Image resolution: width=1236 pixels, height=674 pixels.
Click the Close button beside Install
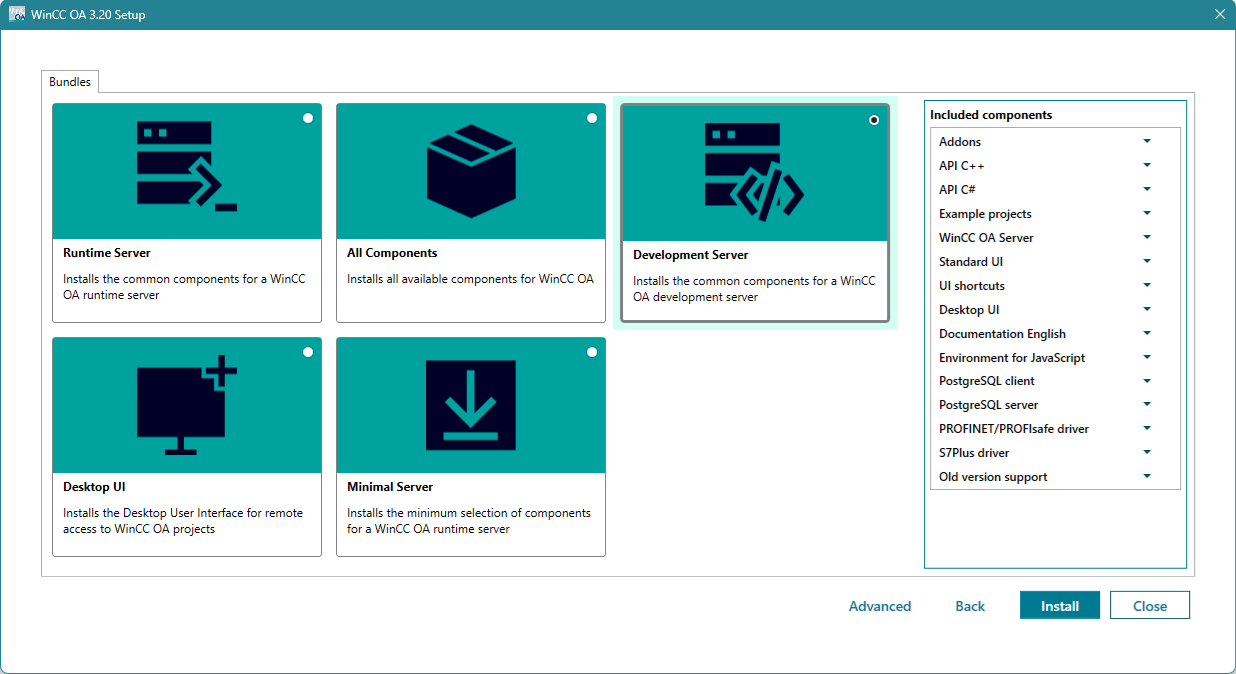[x=1150, y=606]
